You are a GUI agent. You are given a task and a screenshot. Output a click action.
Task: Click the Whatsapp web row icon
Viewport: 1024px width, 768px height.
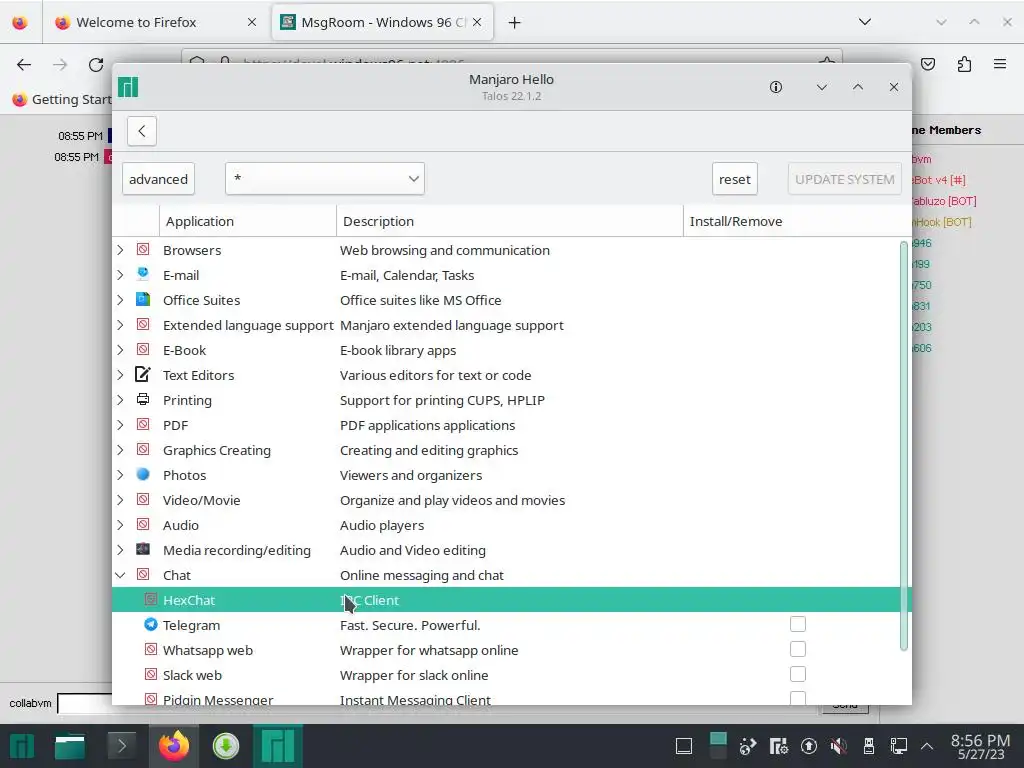[x=151, y=650]
